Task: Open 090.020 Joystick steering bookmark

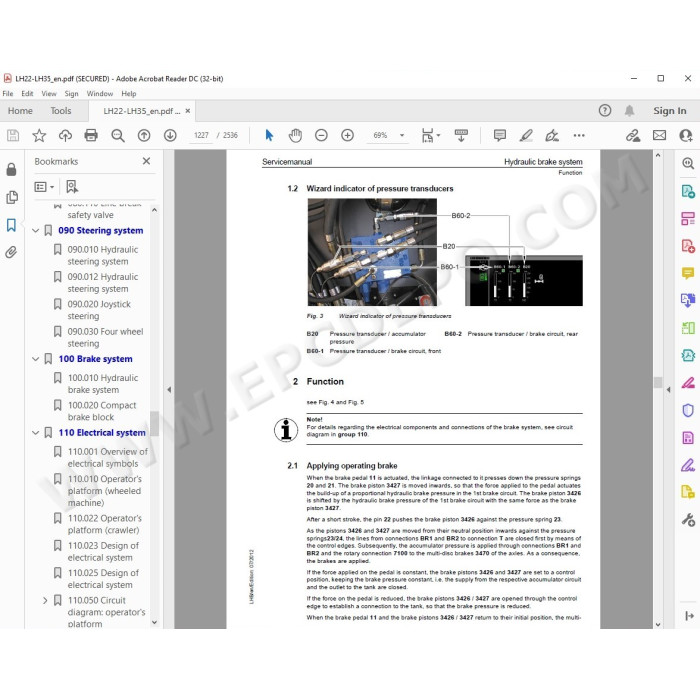Action: (x=99, y=310)
